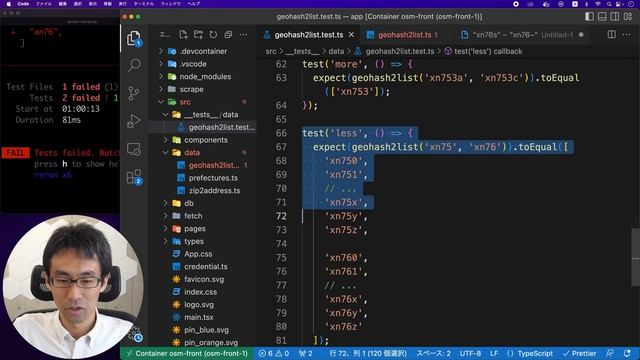The width and height of the screenshot is (640, 360).
Task: Switch to the geohash2list.test.ts tab
Action: 309,35
